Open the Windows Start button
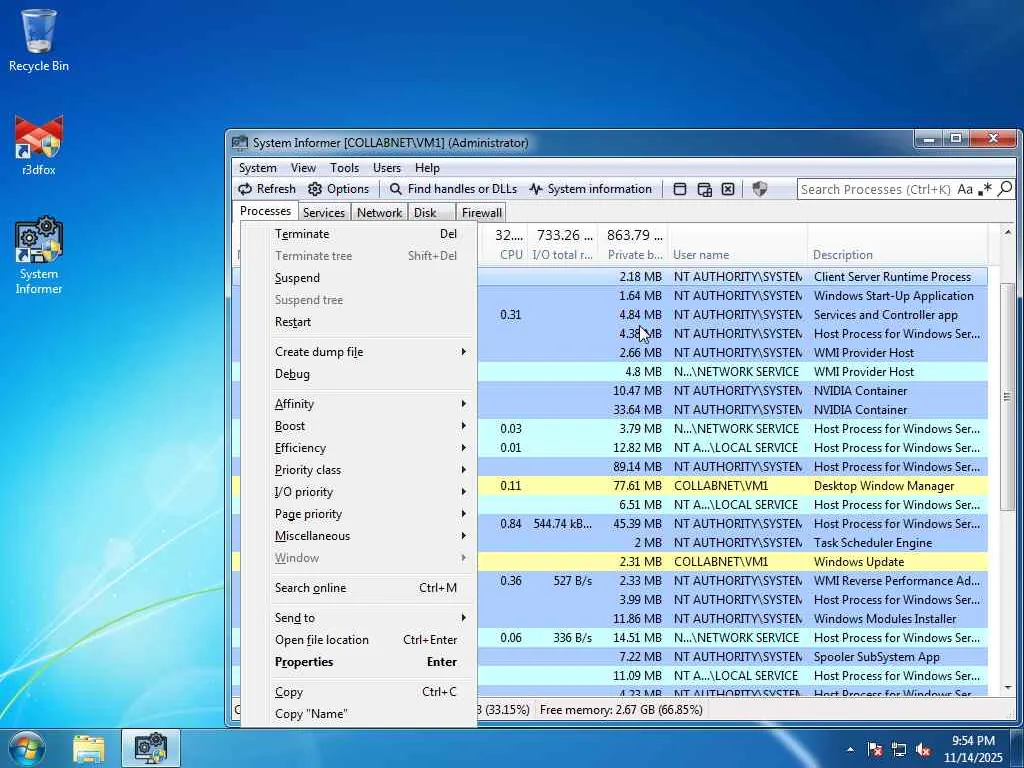The height and width of the screenshot is (768, 1024). (x=26, y=748)
